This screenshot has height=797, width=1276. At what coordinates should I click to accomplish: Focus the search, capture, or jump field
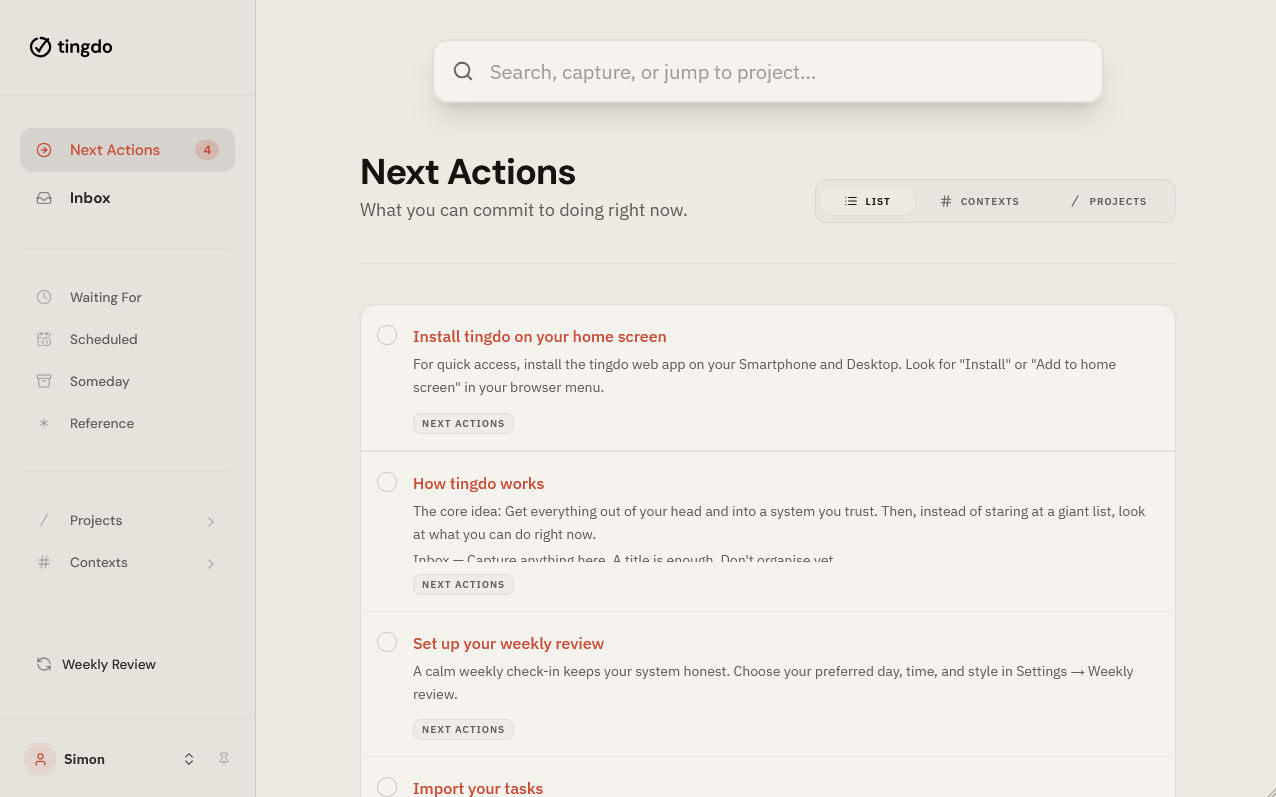point(780,72)
